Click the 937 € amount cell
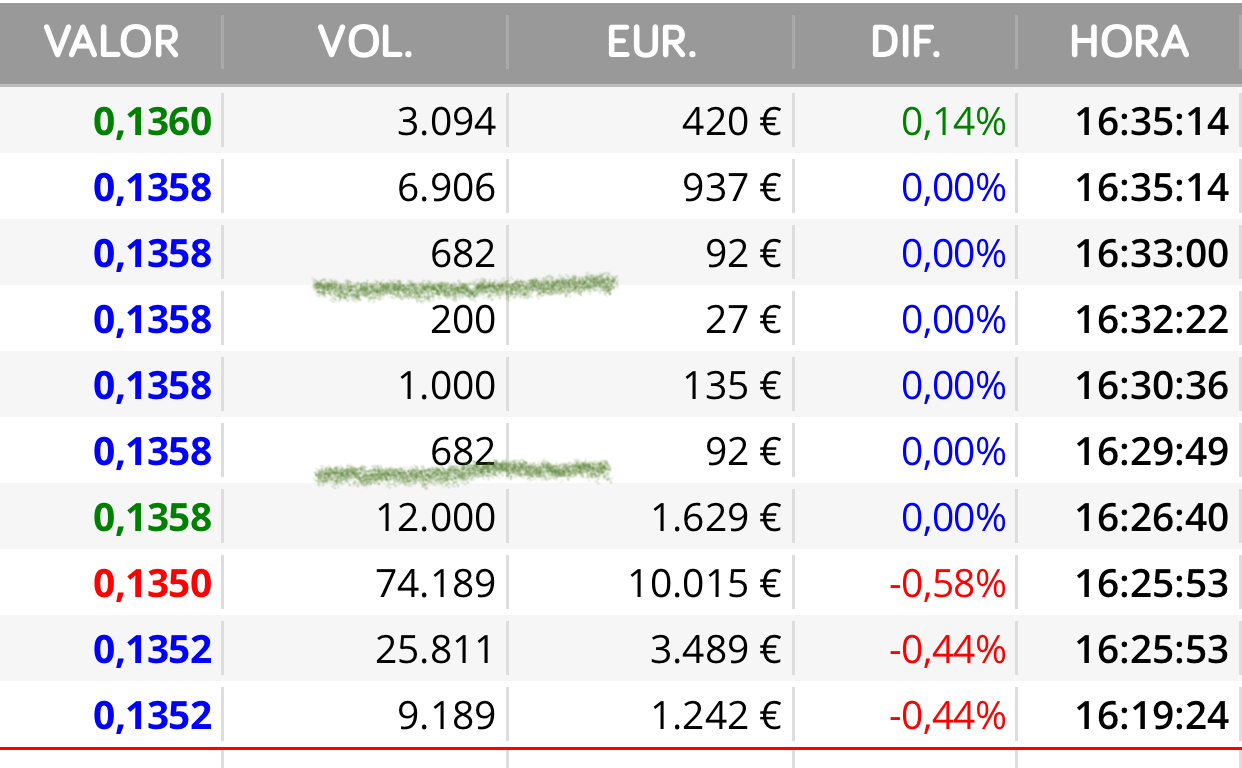Viewport: 1242px width, 768px height. pyautogui.click(x=732, y=188)
